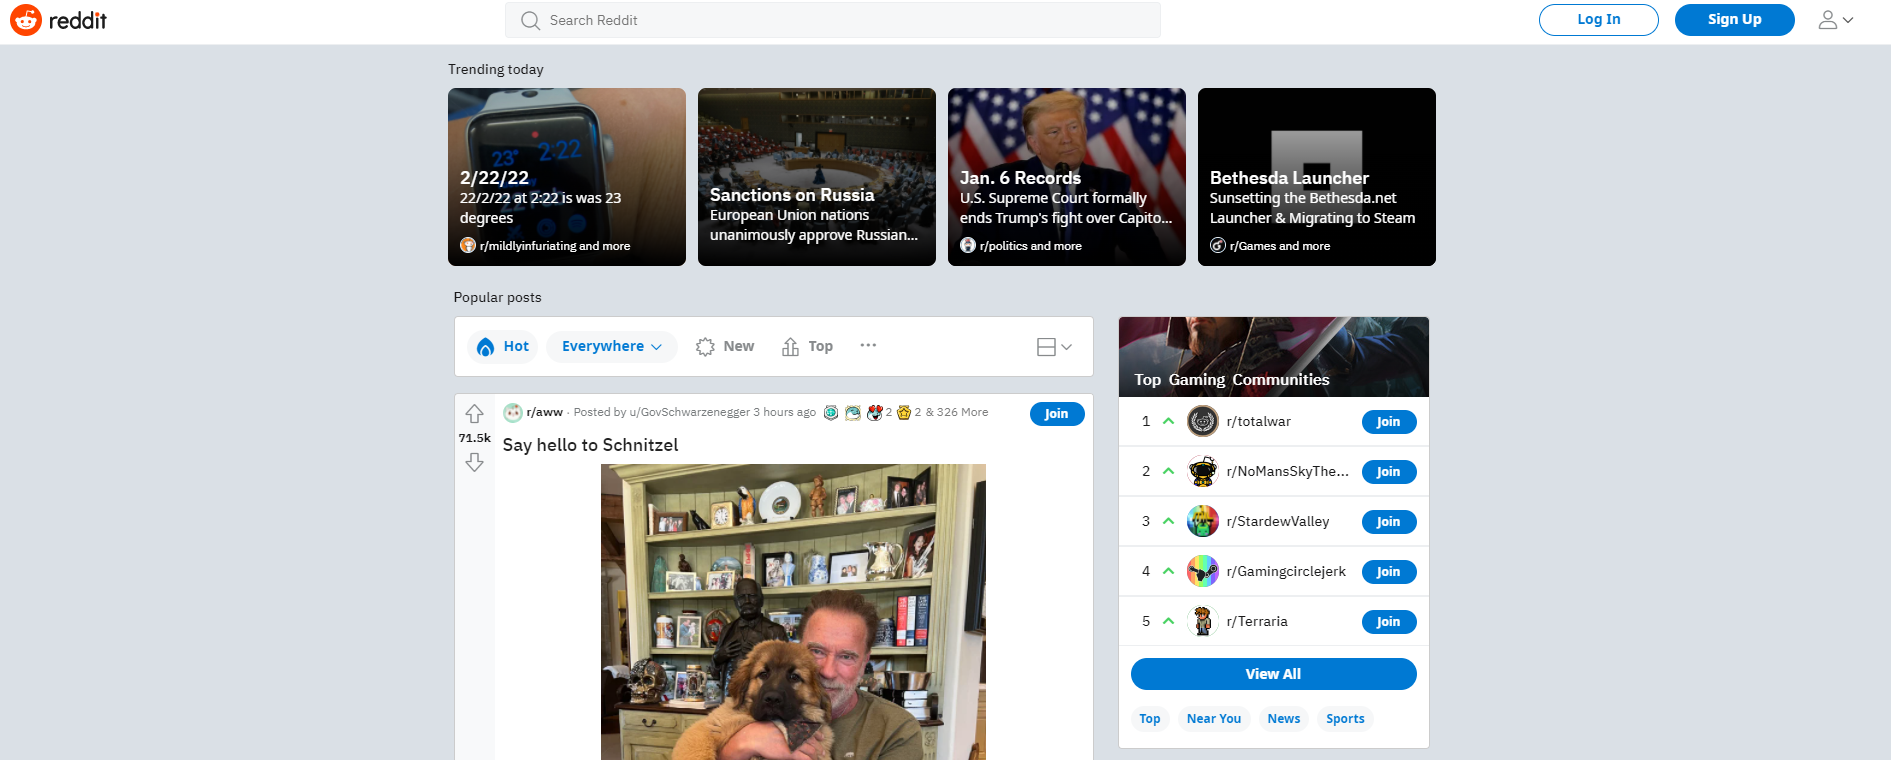The width and height of the screenshot is (1891, 760).
Task: Click the second award icon on the post
Action: (853, 412)
